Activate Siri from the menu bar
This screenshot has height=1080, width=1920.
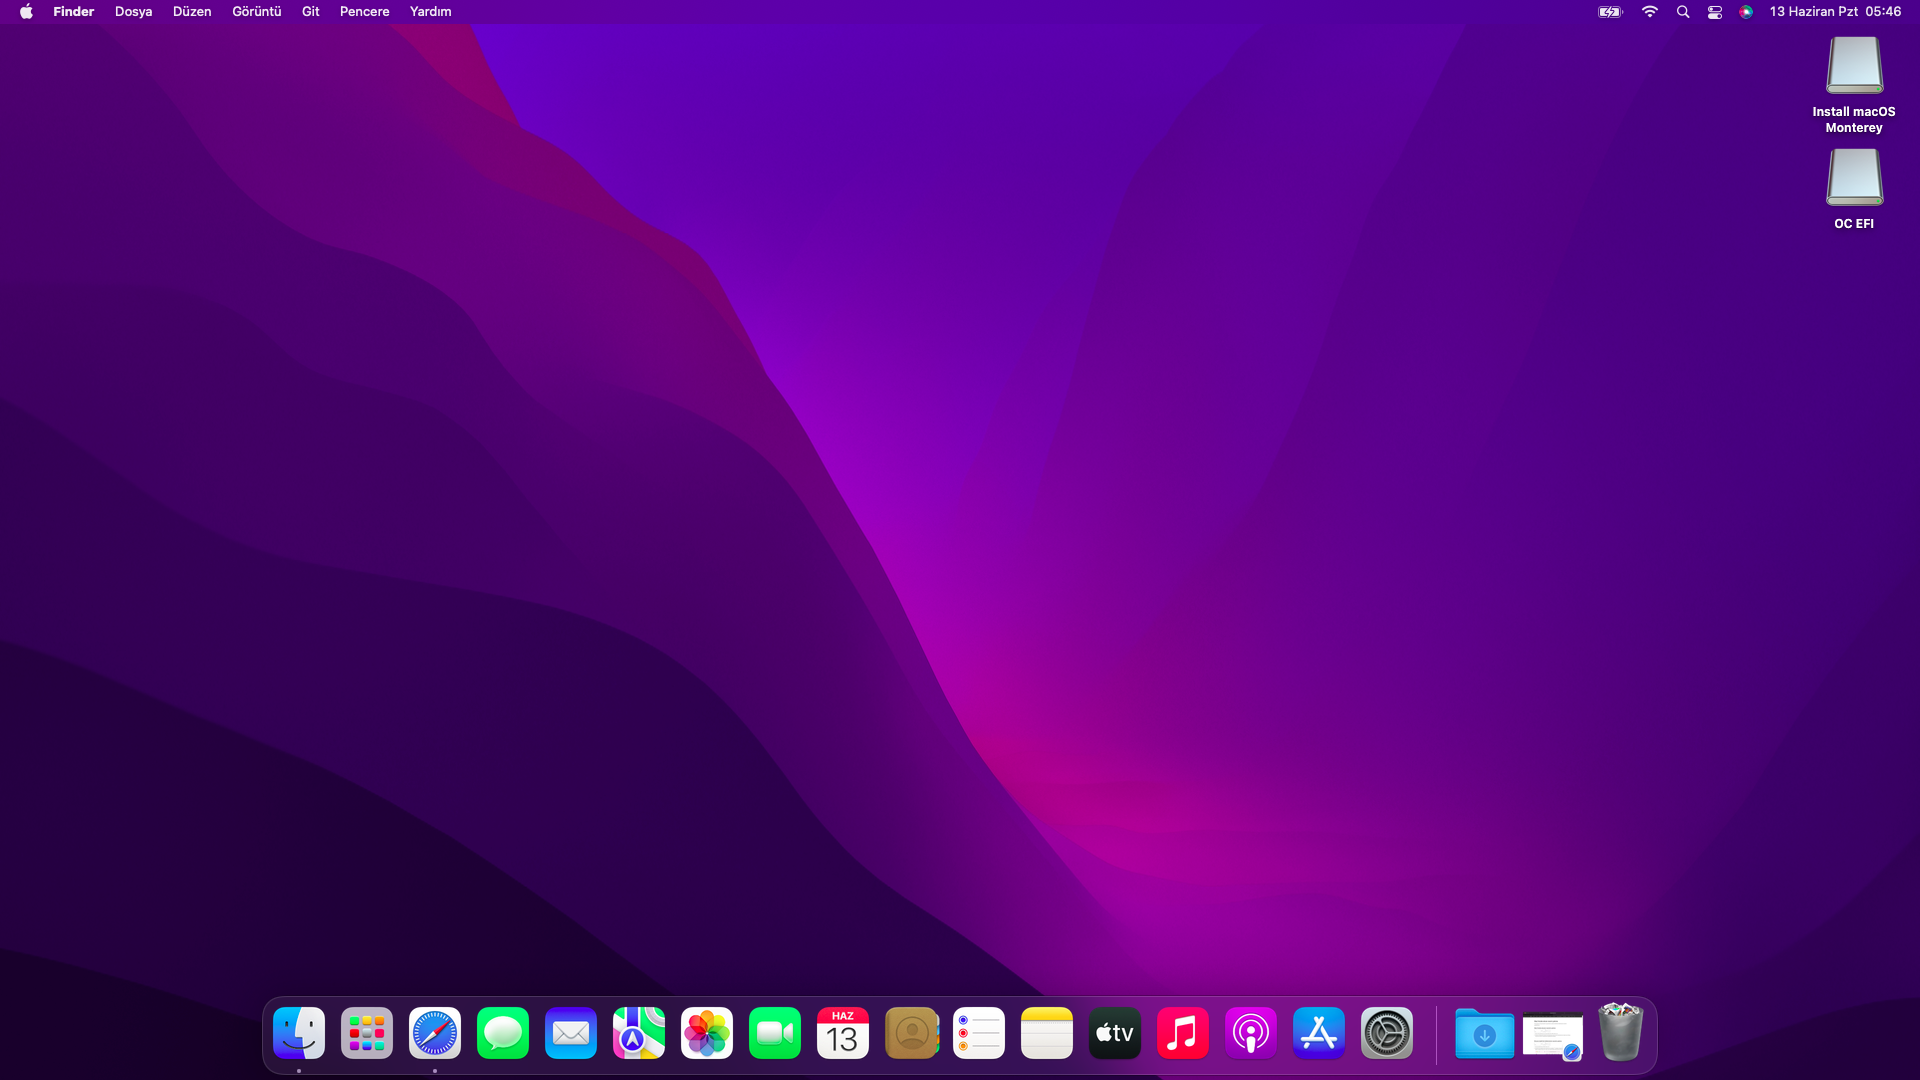coord(1746,12)
